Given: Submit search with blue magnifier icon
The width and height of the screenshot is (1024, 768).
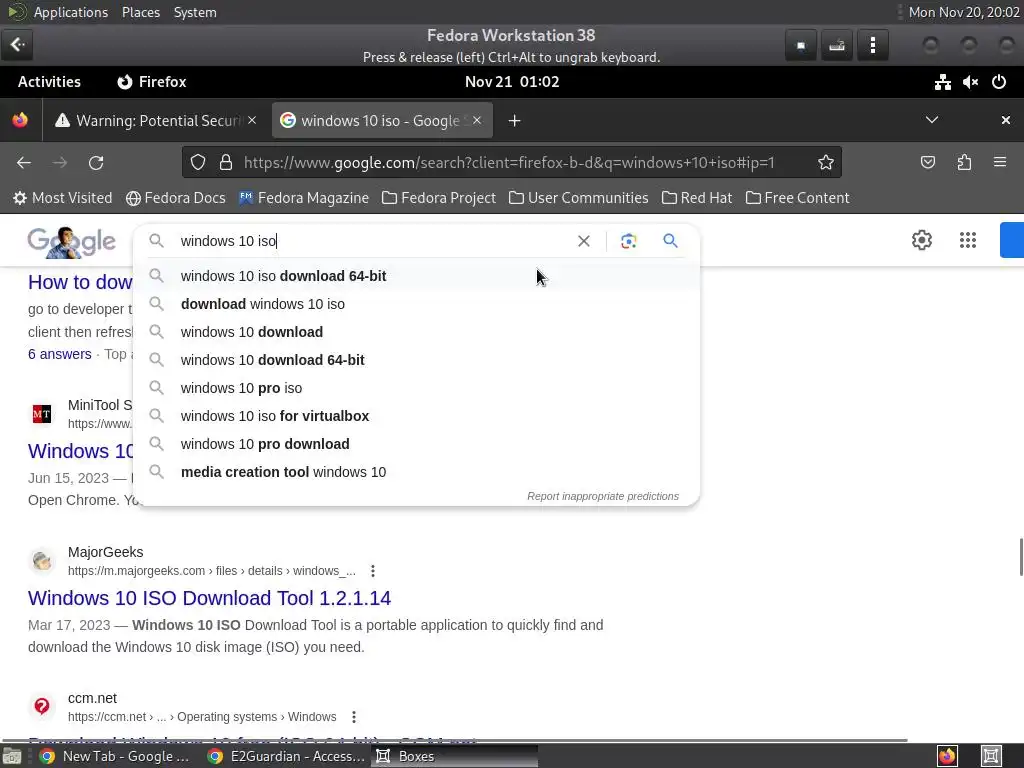Looking at the screenshot, I should 670,240.
